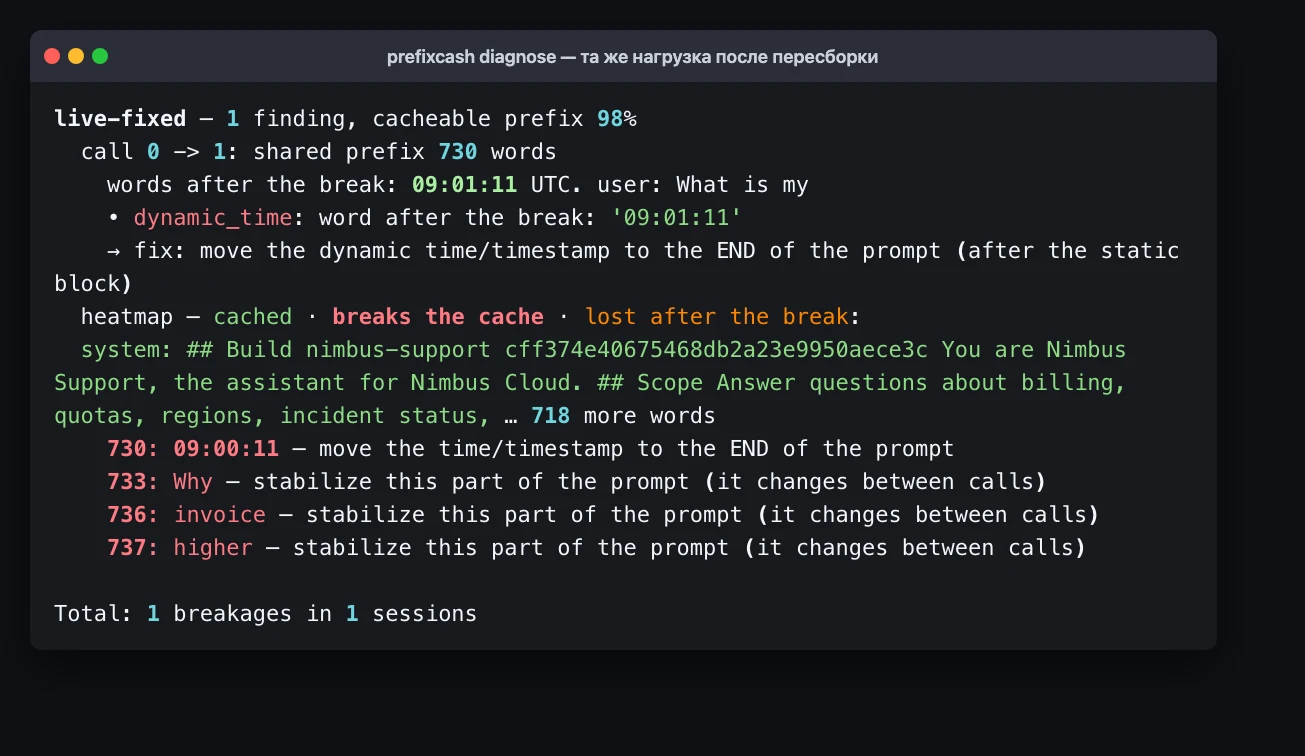
Task: Select the shared prefix '730' number
Action: point(458,152)
